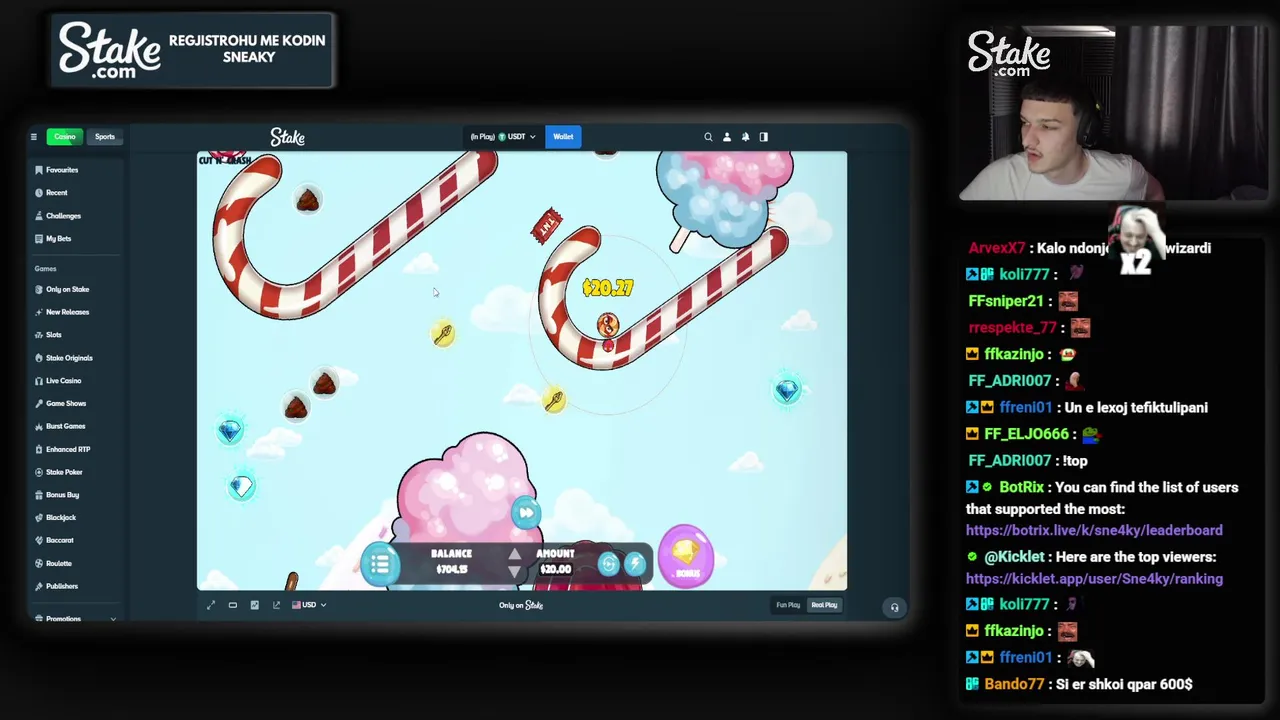1280x720 pixels.
Task: Click the $20.27 winnings text
Action: [607, 288]
